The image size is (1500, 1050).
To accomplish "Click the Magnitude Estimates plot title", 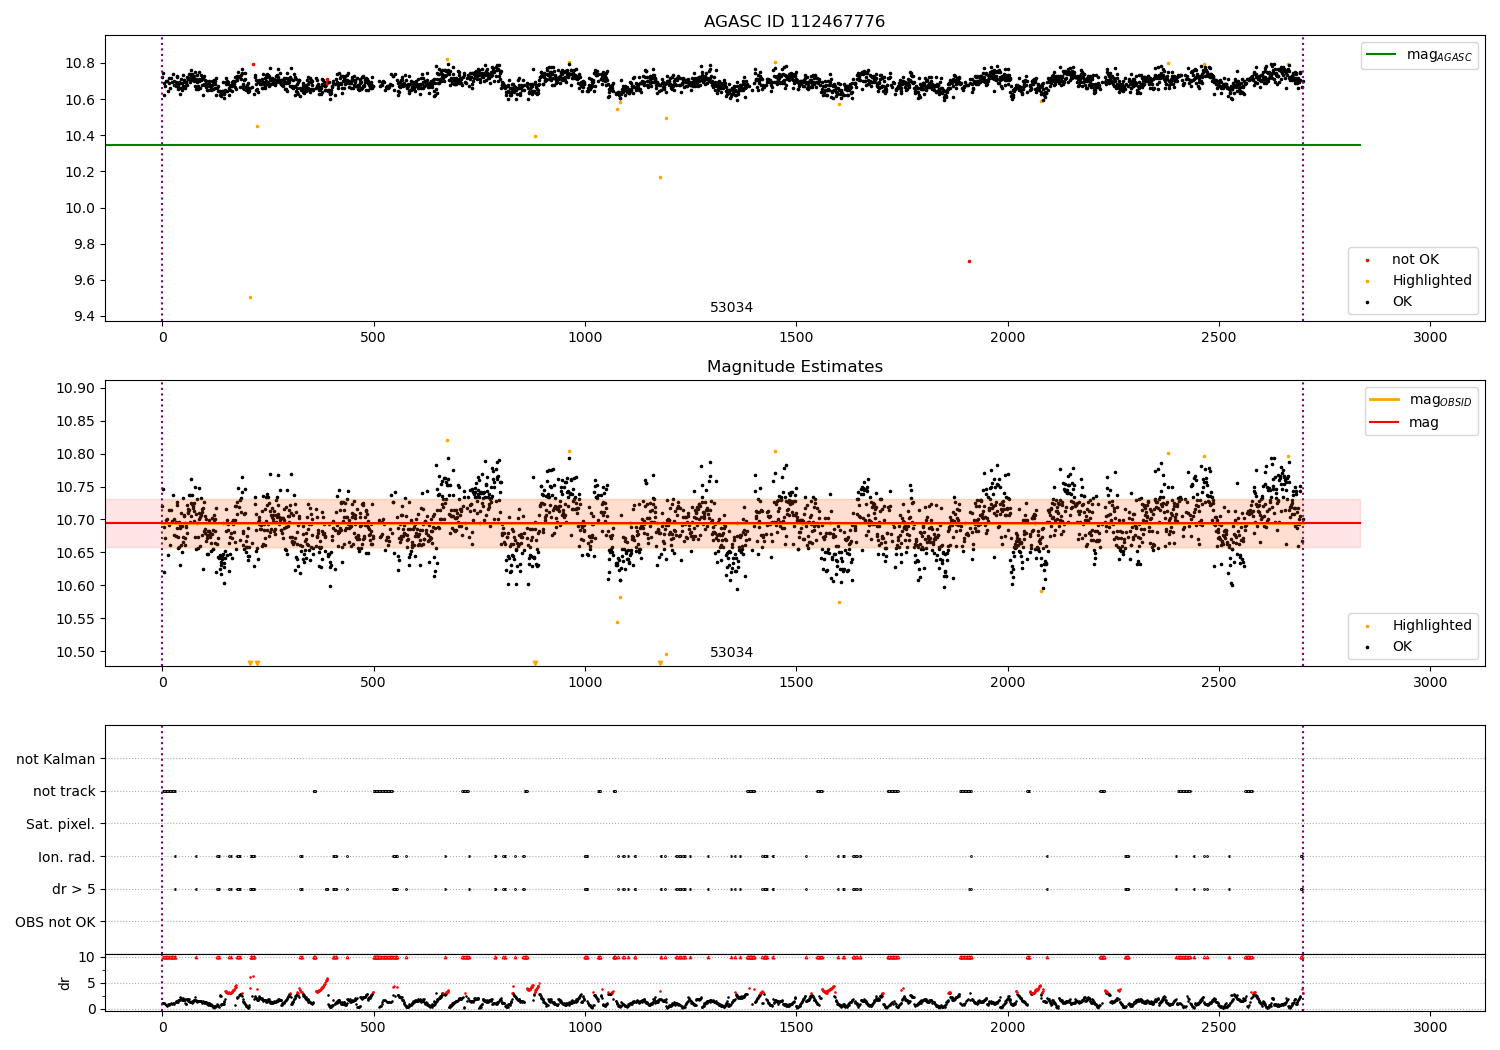I will coord(794,367).
